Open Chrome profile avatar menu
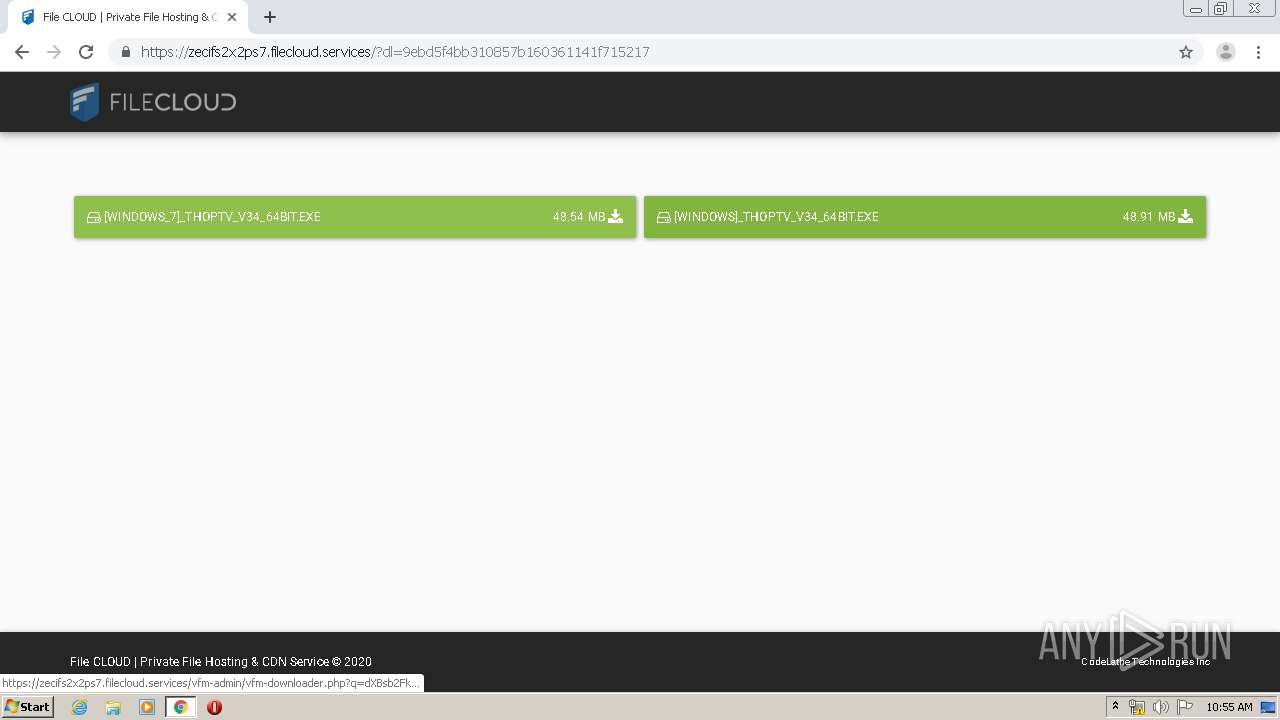This screenshot has height=720, width=1280. point(1226,52)
